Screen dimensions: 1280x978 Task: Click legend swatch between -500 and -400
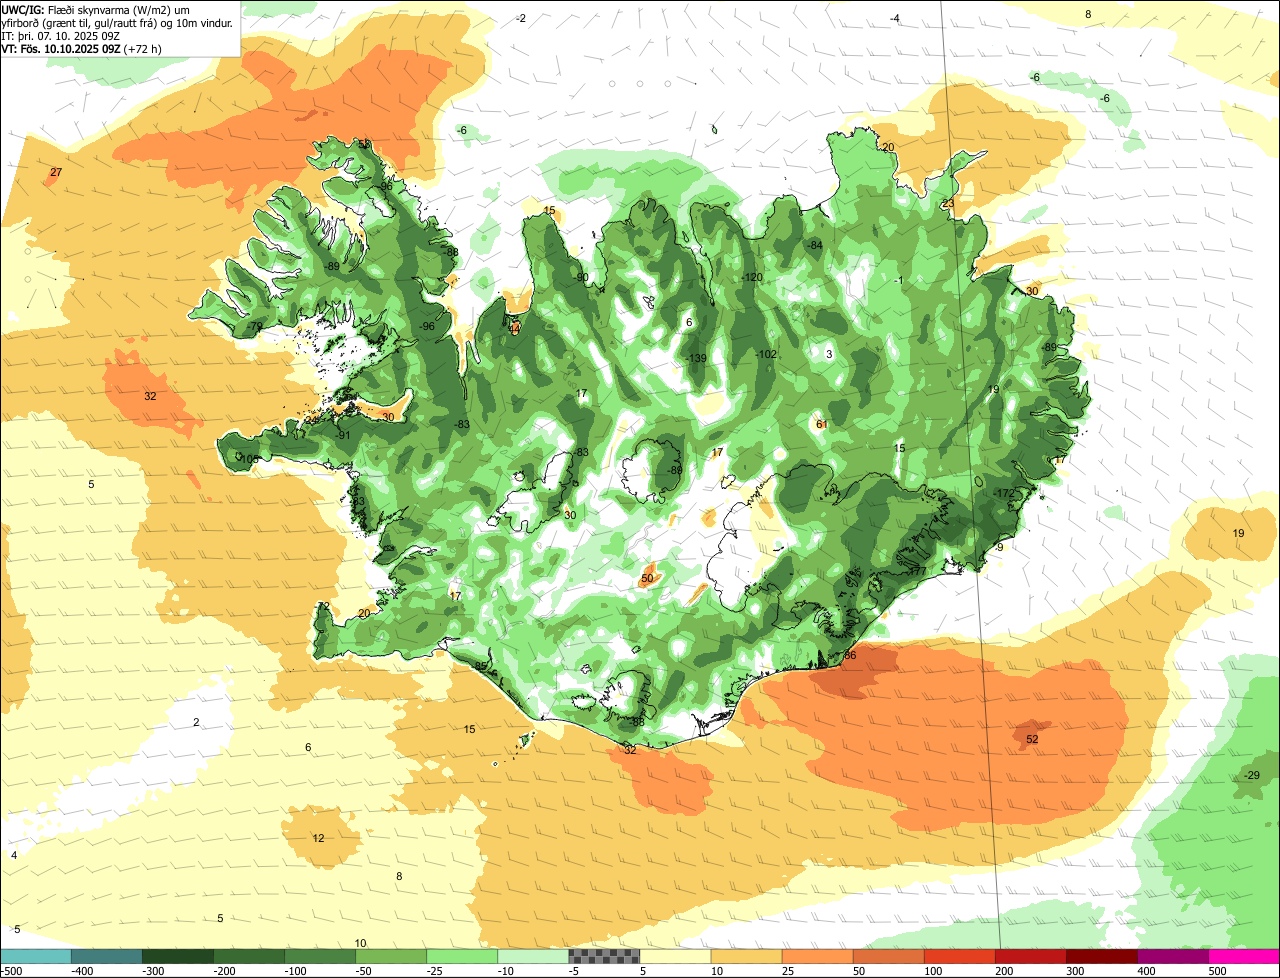click(x=36, y=957)
